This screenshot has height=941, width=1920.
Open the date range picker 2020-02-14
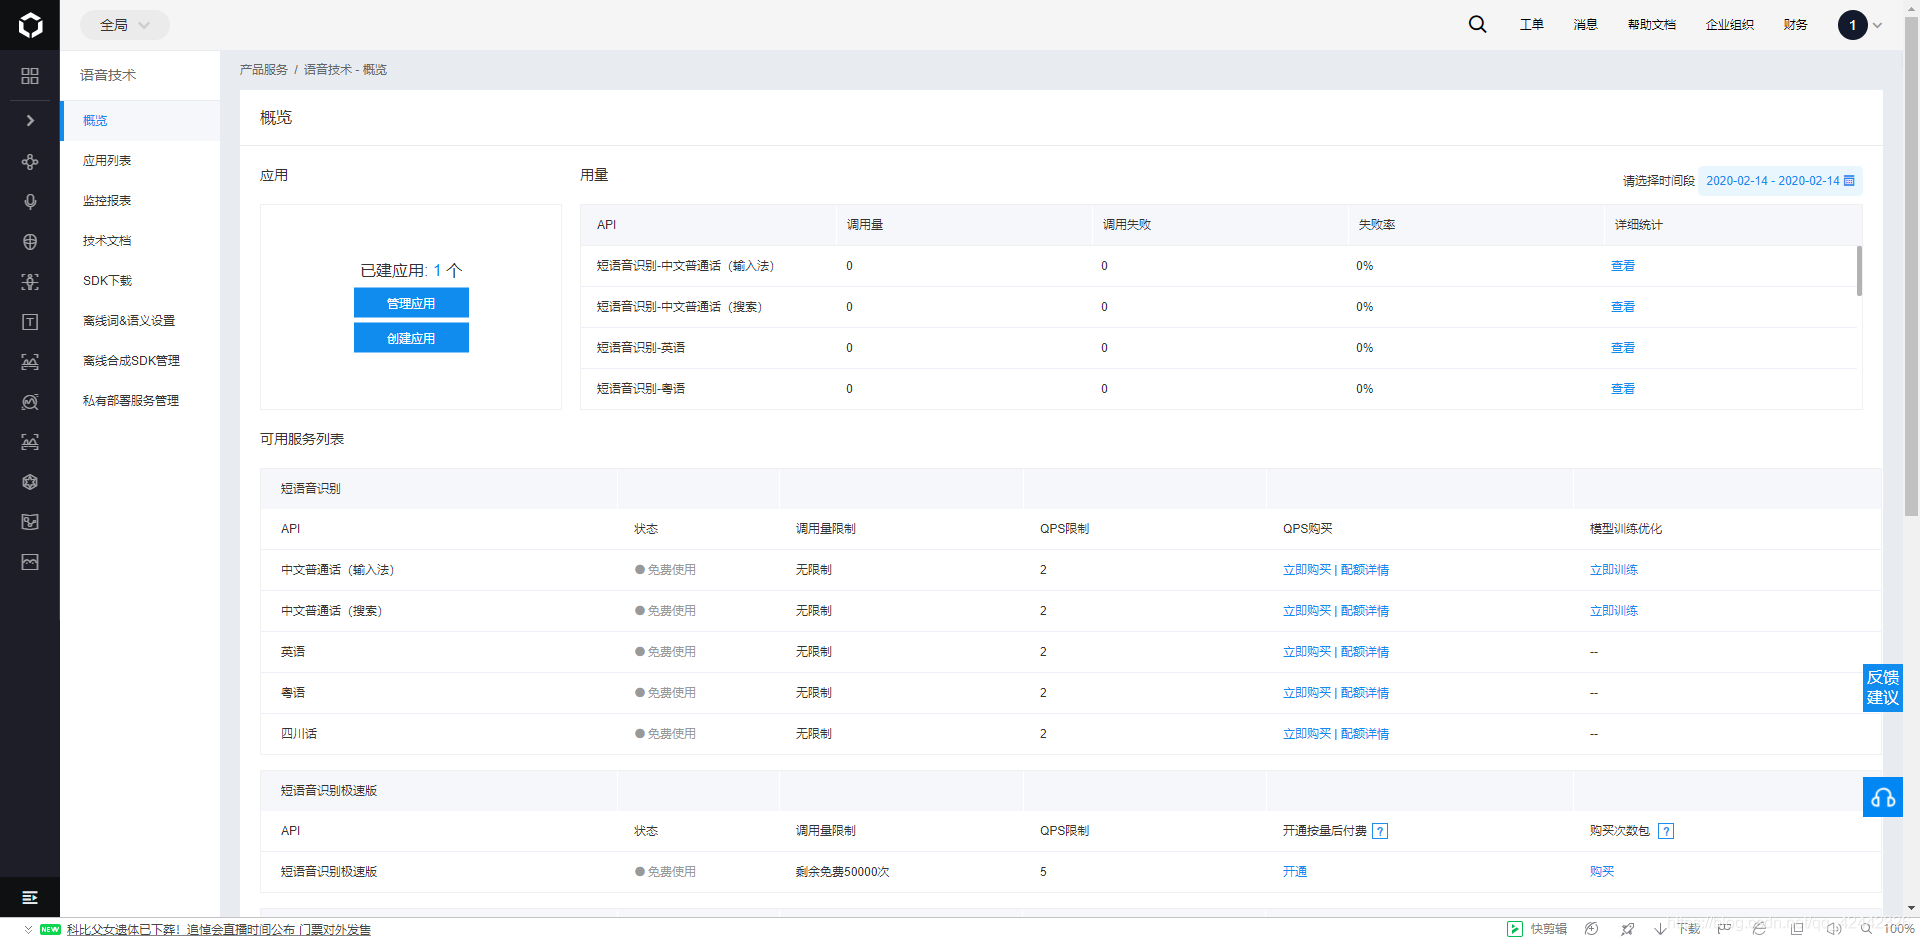coord(1780,181)
